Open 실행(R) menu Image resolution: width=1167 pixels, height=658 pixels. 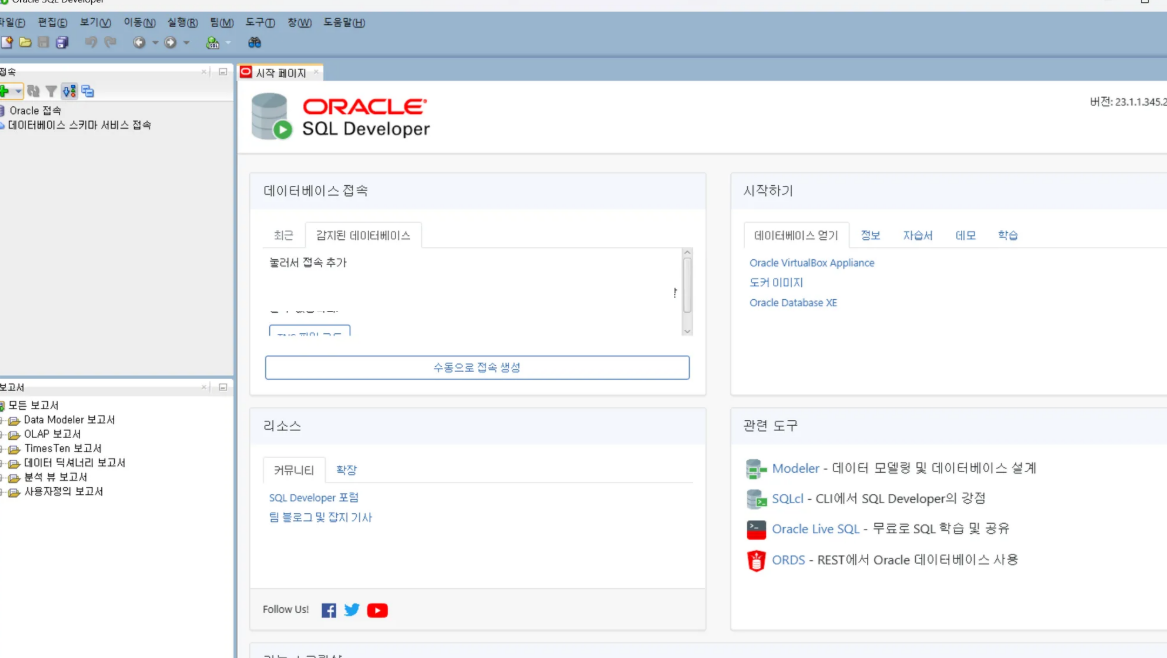(182, 22)
